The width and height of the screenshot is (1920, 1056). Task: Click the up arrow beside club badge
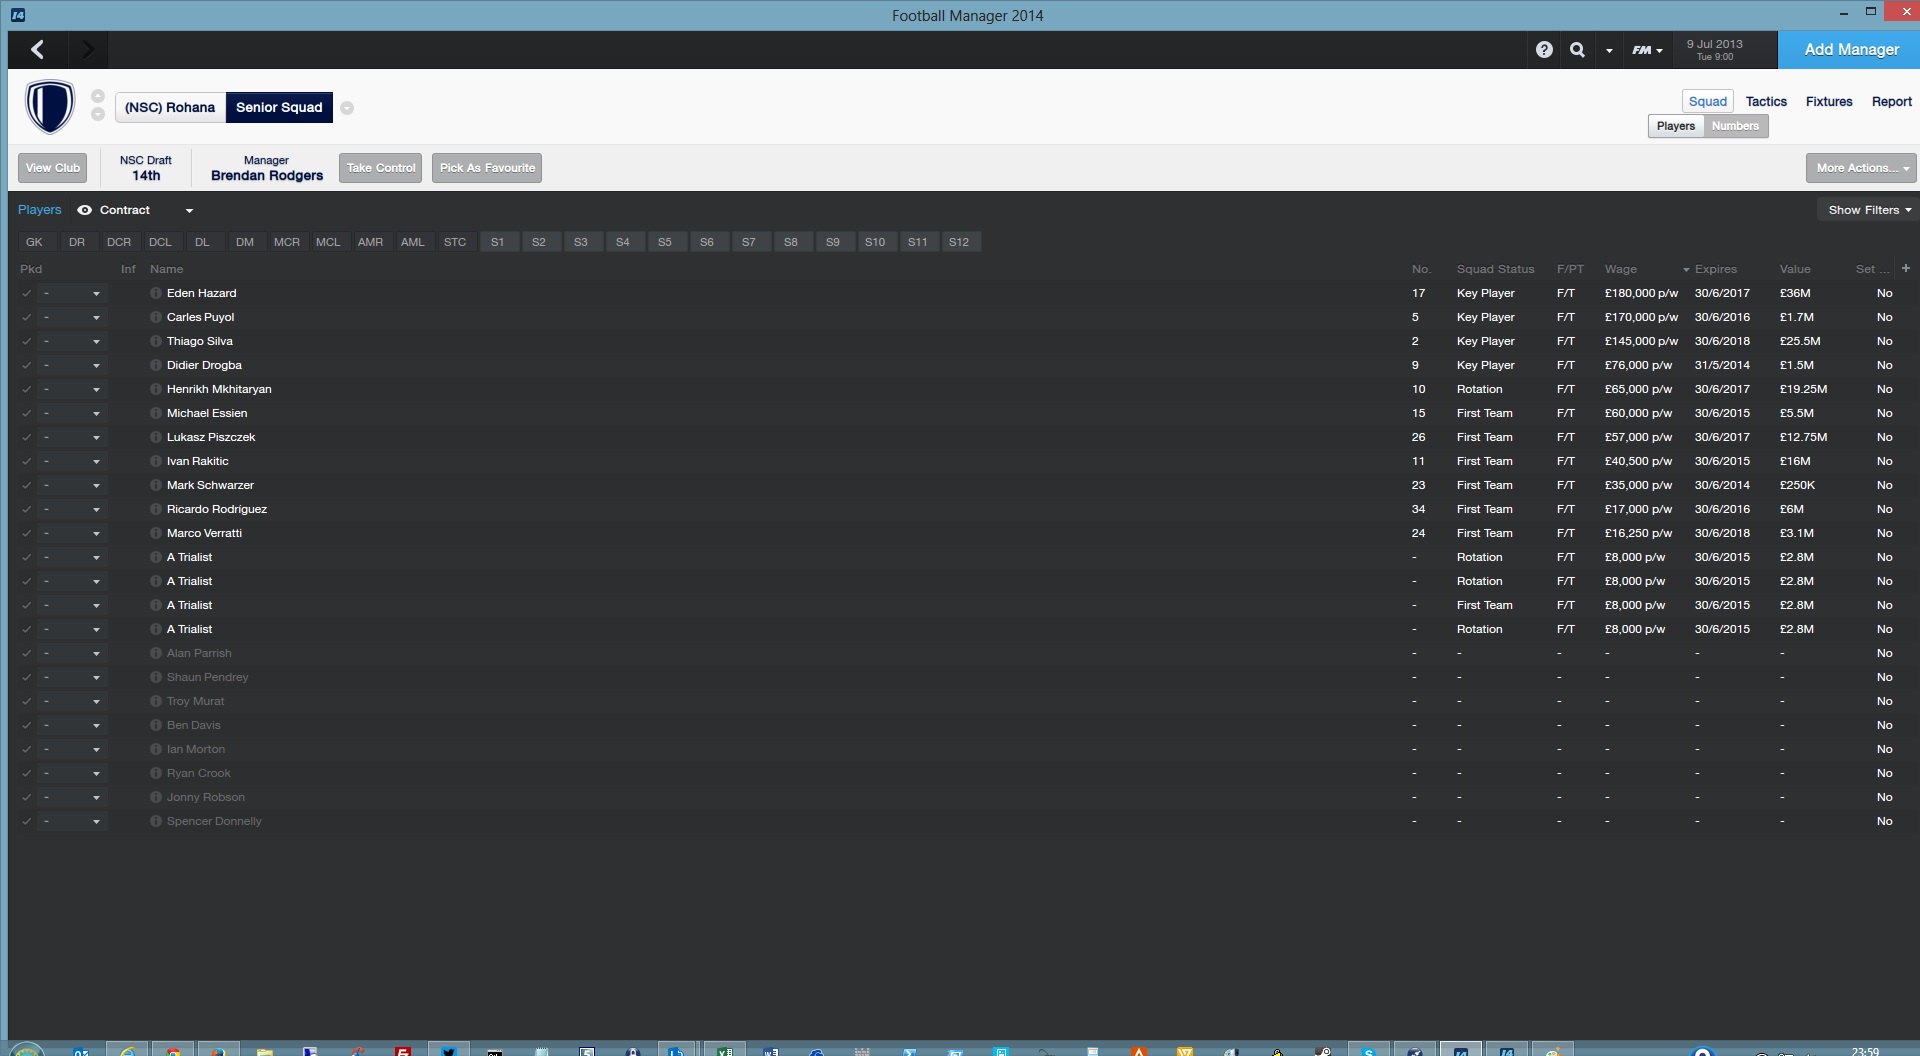[x=98, y=96]
